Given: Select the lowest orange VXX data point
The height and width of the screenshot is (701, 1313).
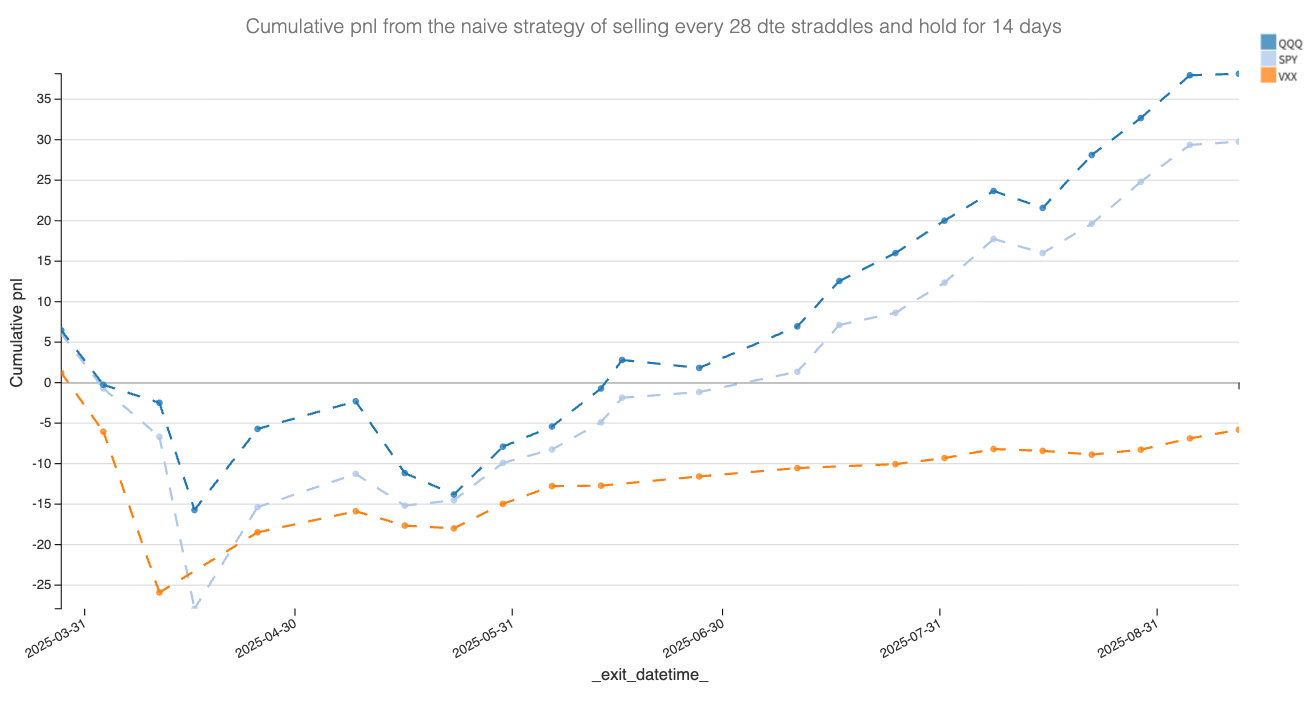Looking at the screenshot, I should tap(159, 592).
